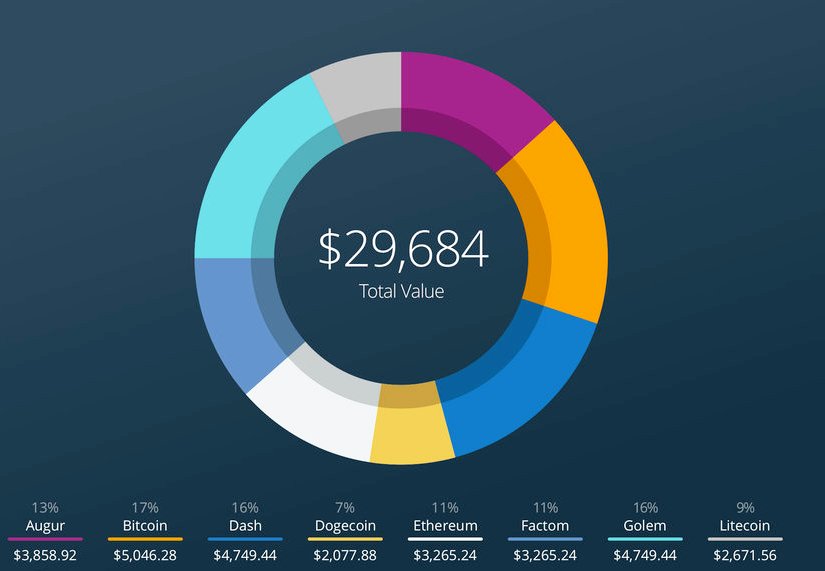Click the Litecoin legend label
Screen dimensions: 825x571
[745, 525]
